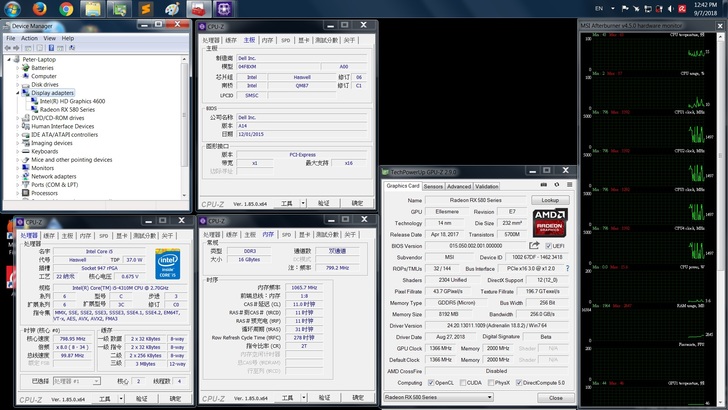Viewport: 728px width, 410px height.
Task: Click the Bus Interface question mark icon
Action: (566, 268)
